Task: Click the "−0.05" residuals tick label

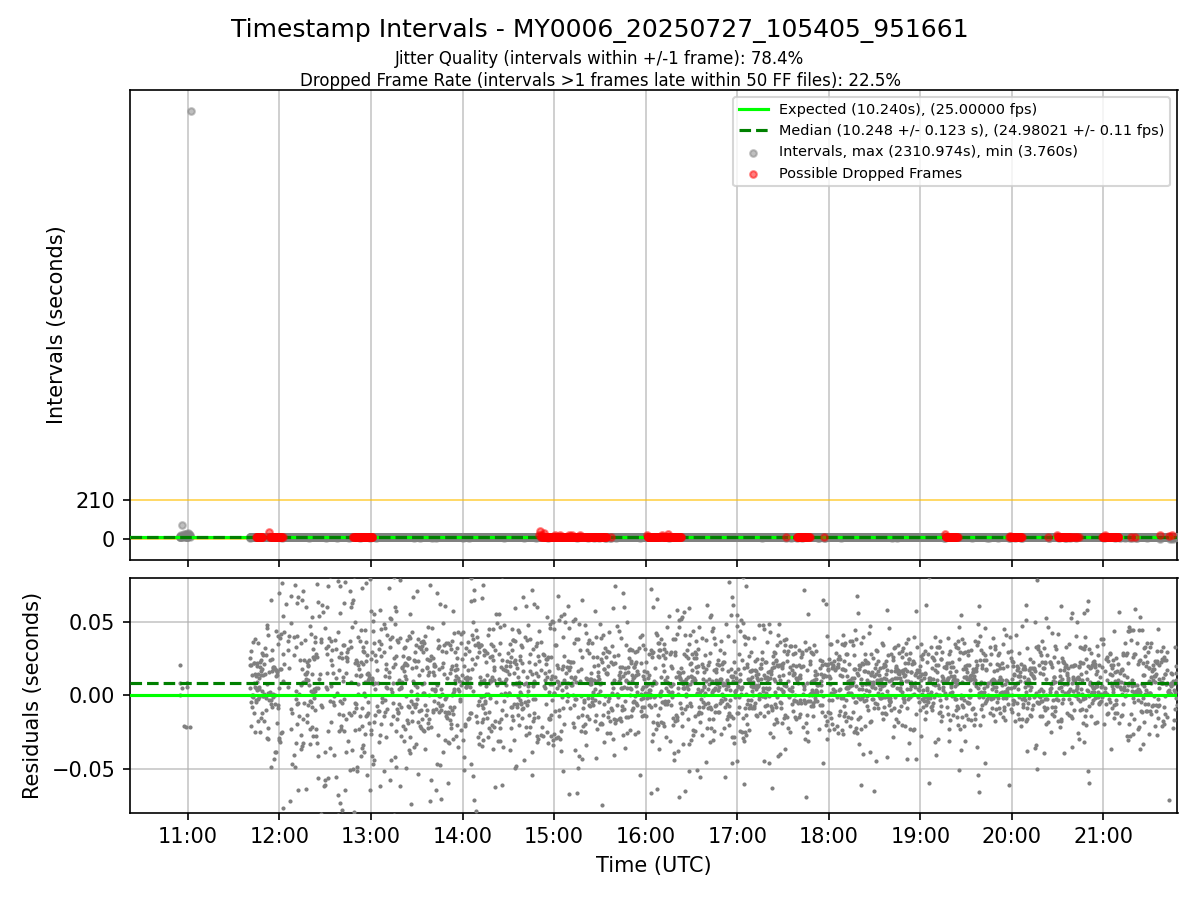Action: tap(86, 769)
